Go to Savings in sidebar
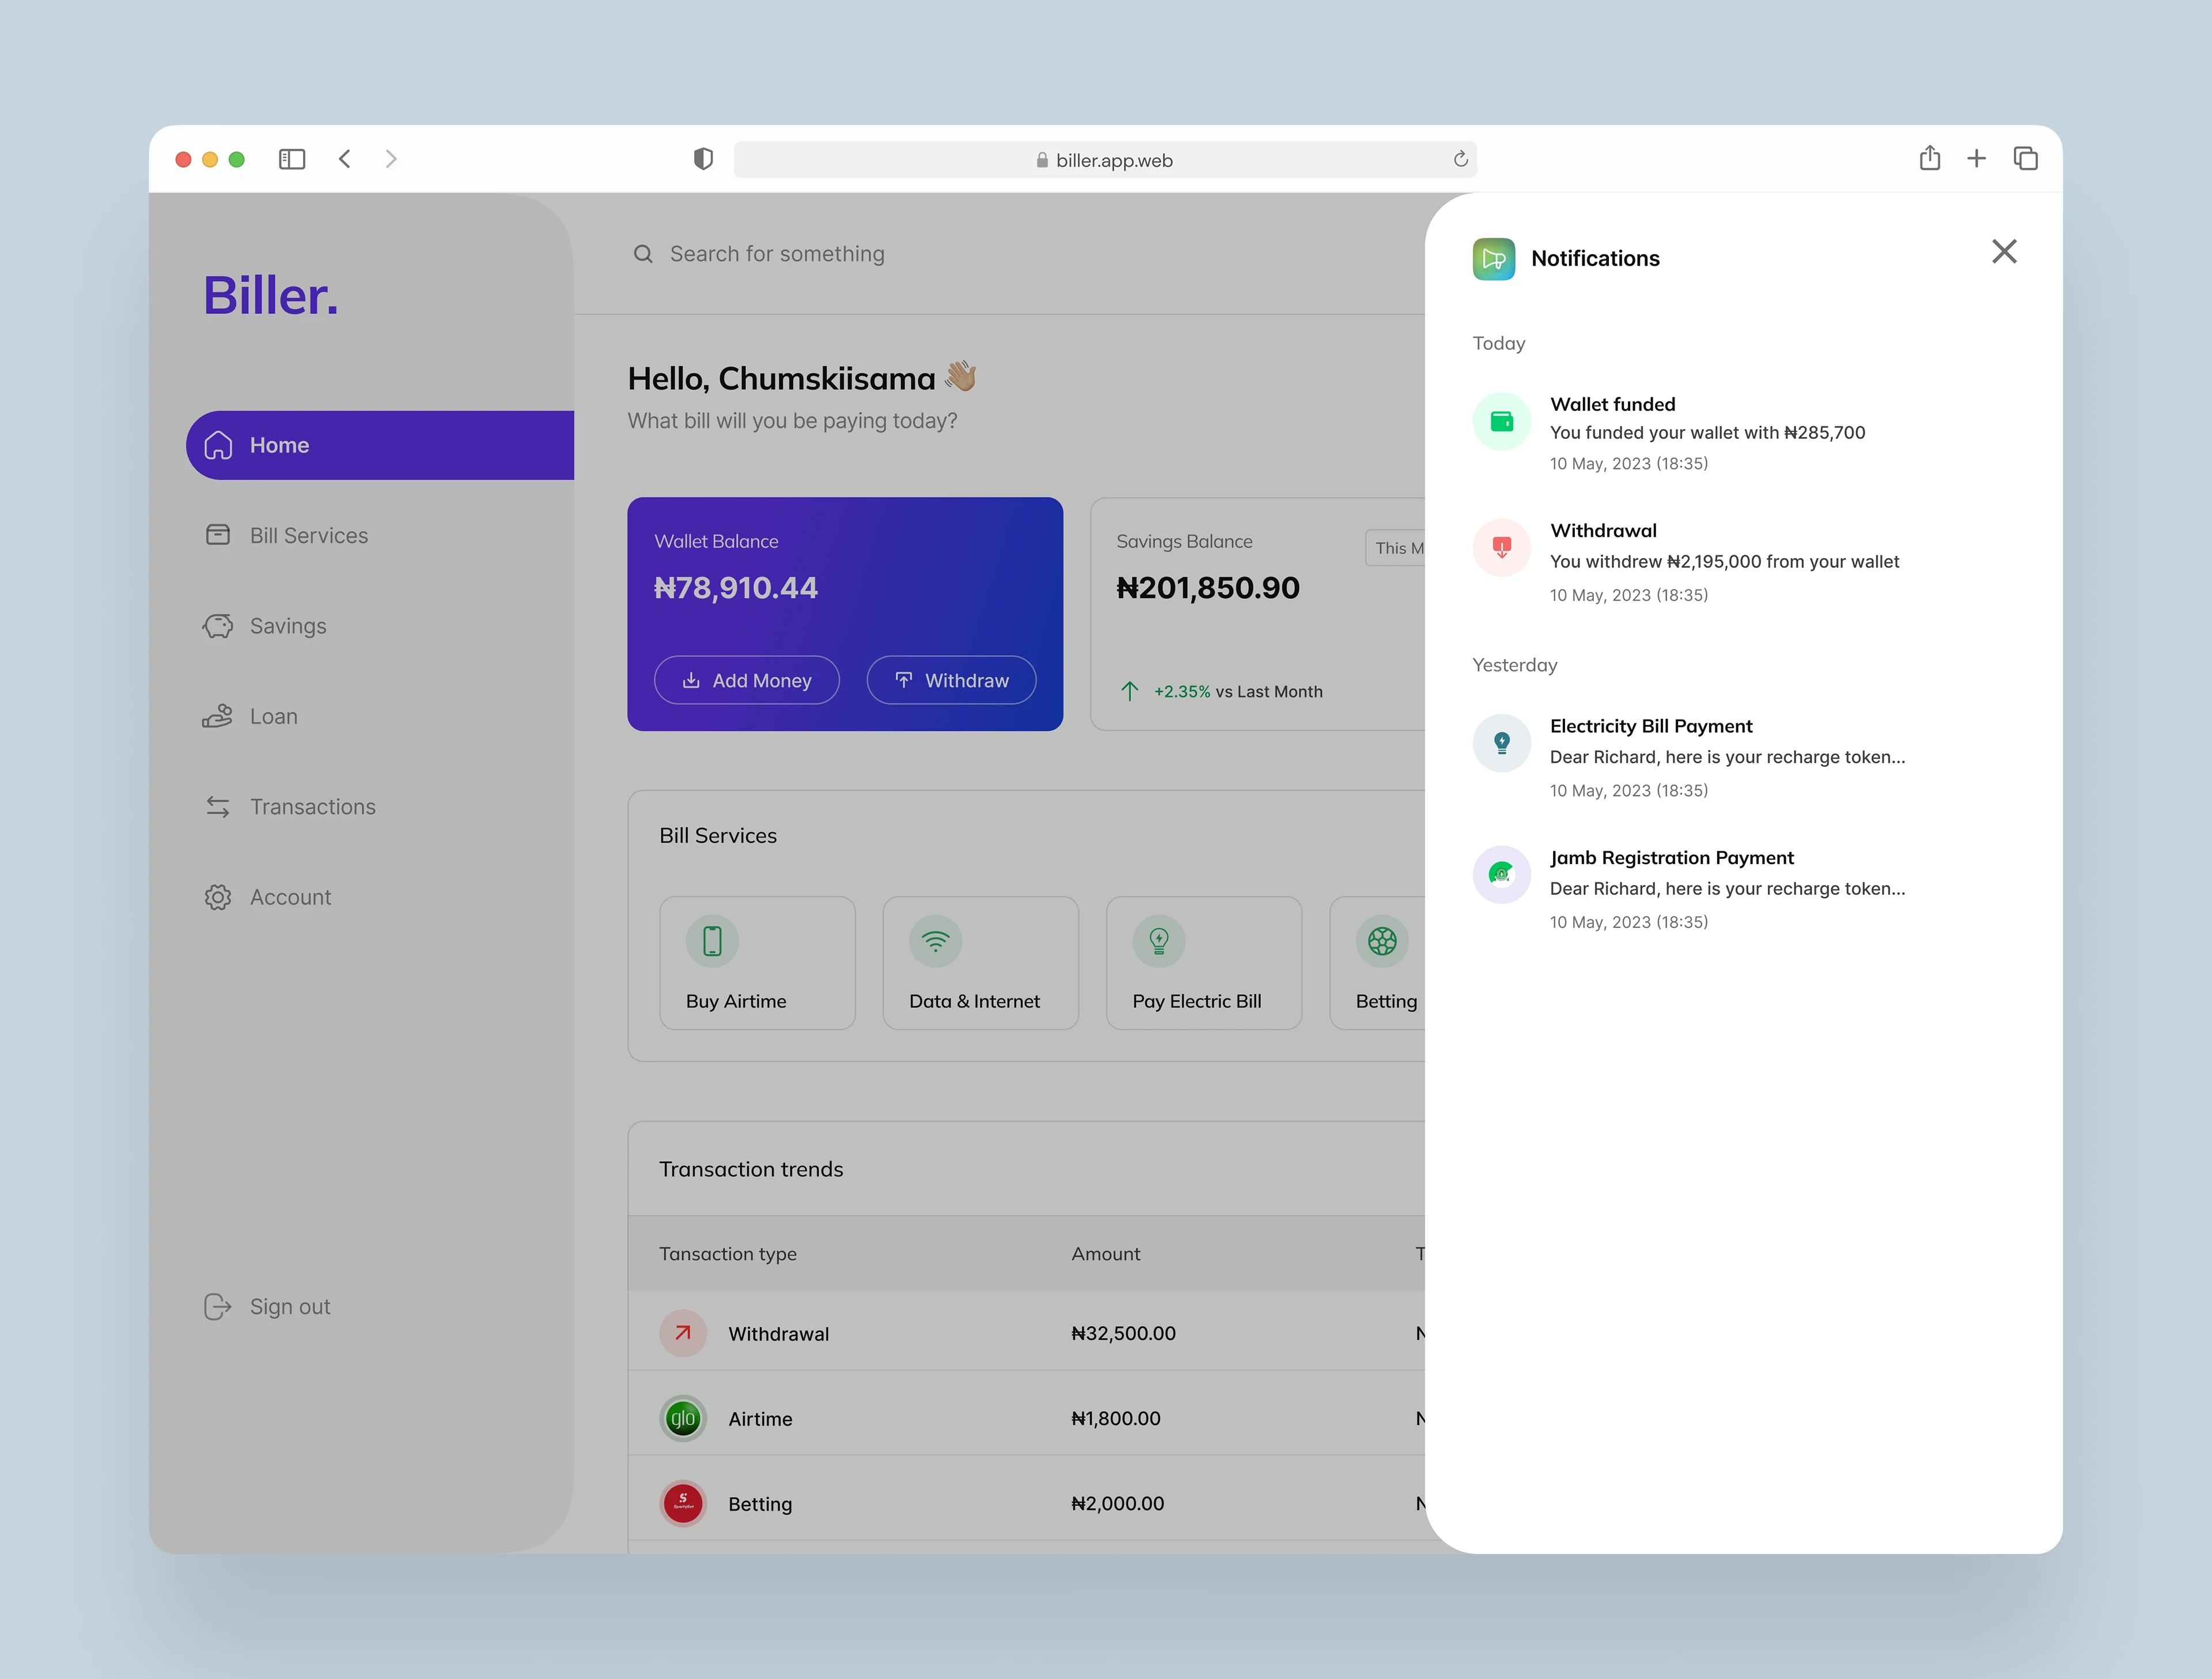Screen dimensions: 2212x1679 coord(288,626)
